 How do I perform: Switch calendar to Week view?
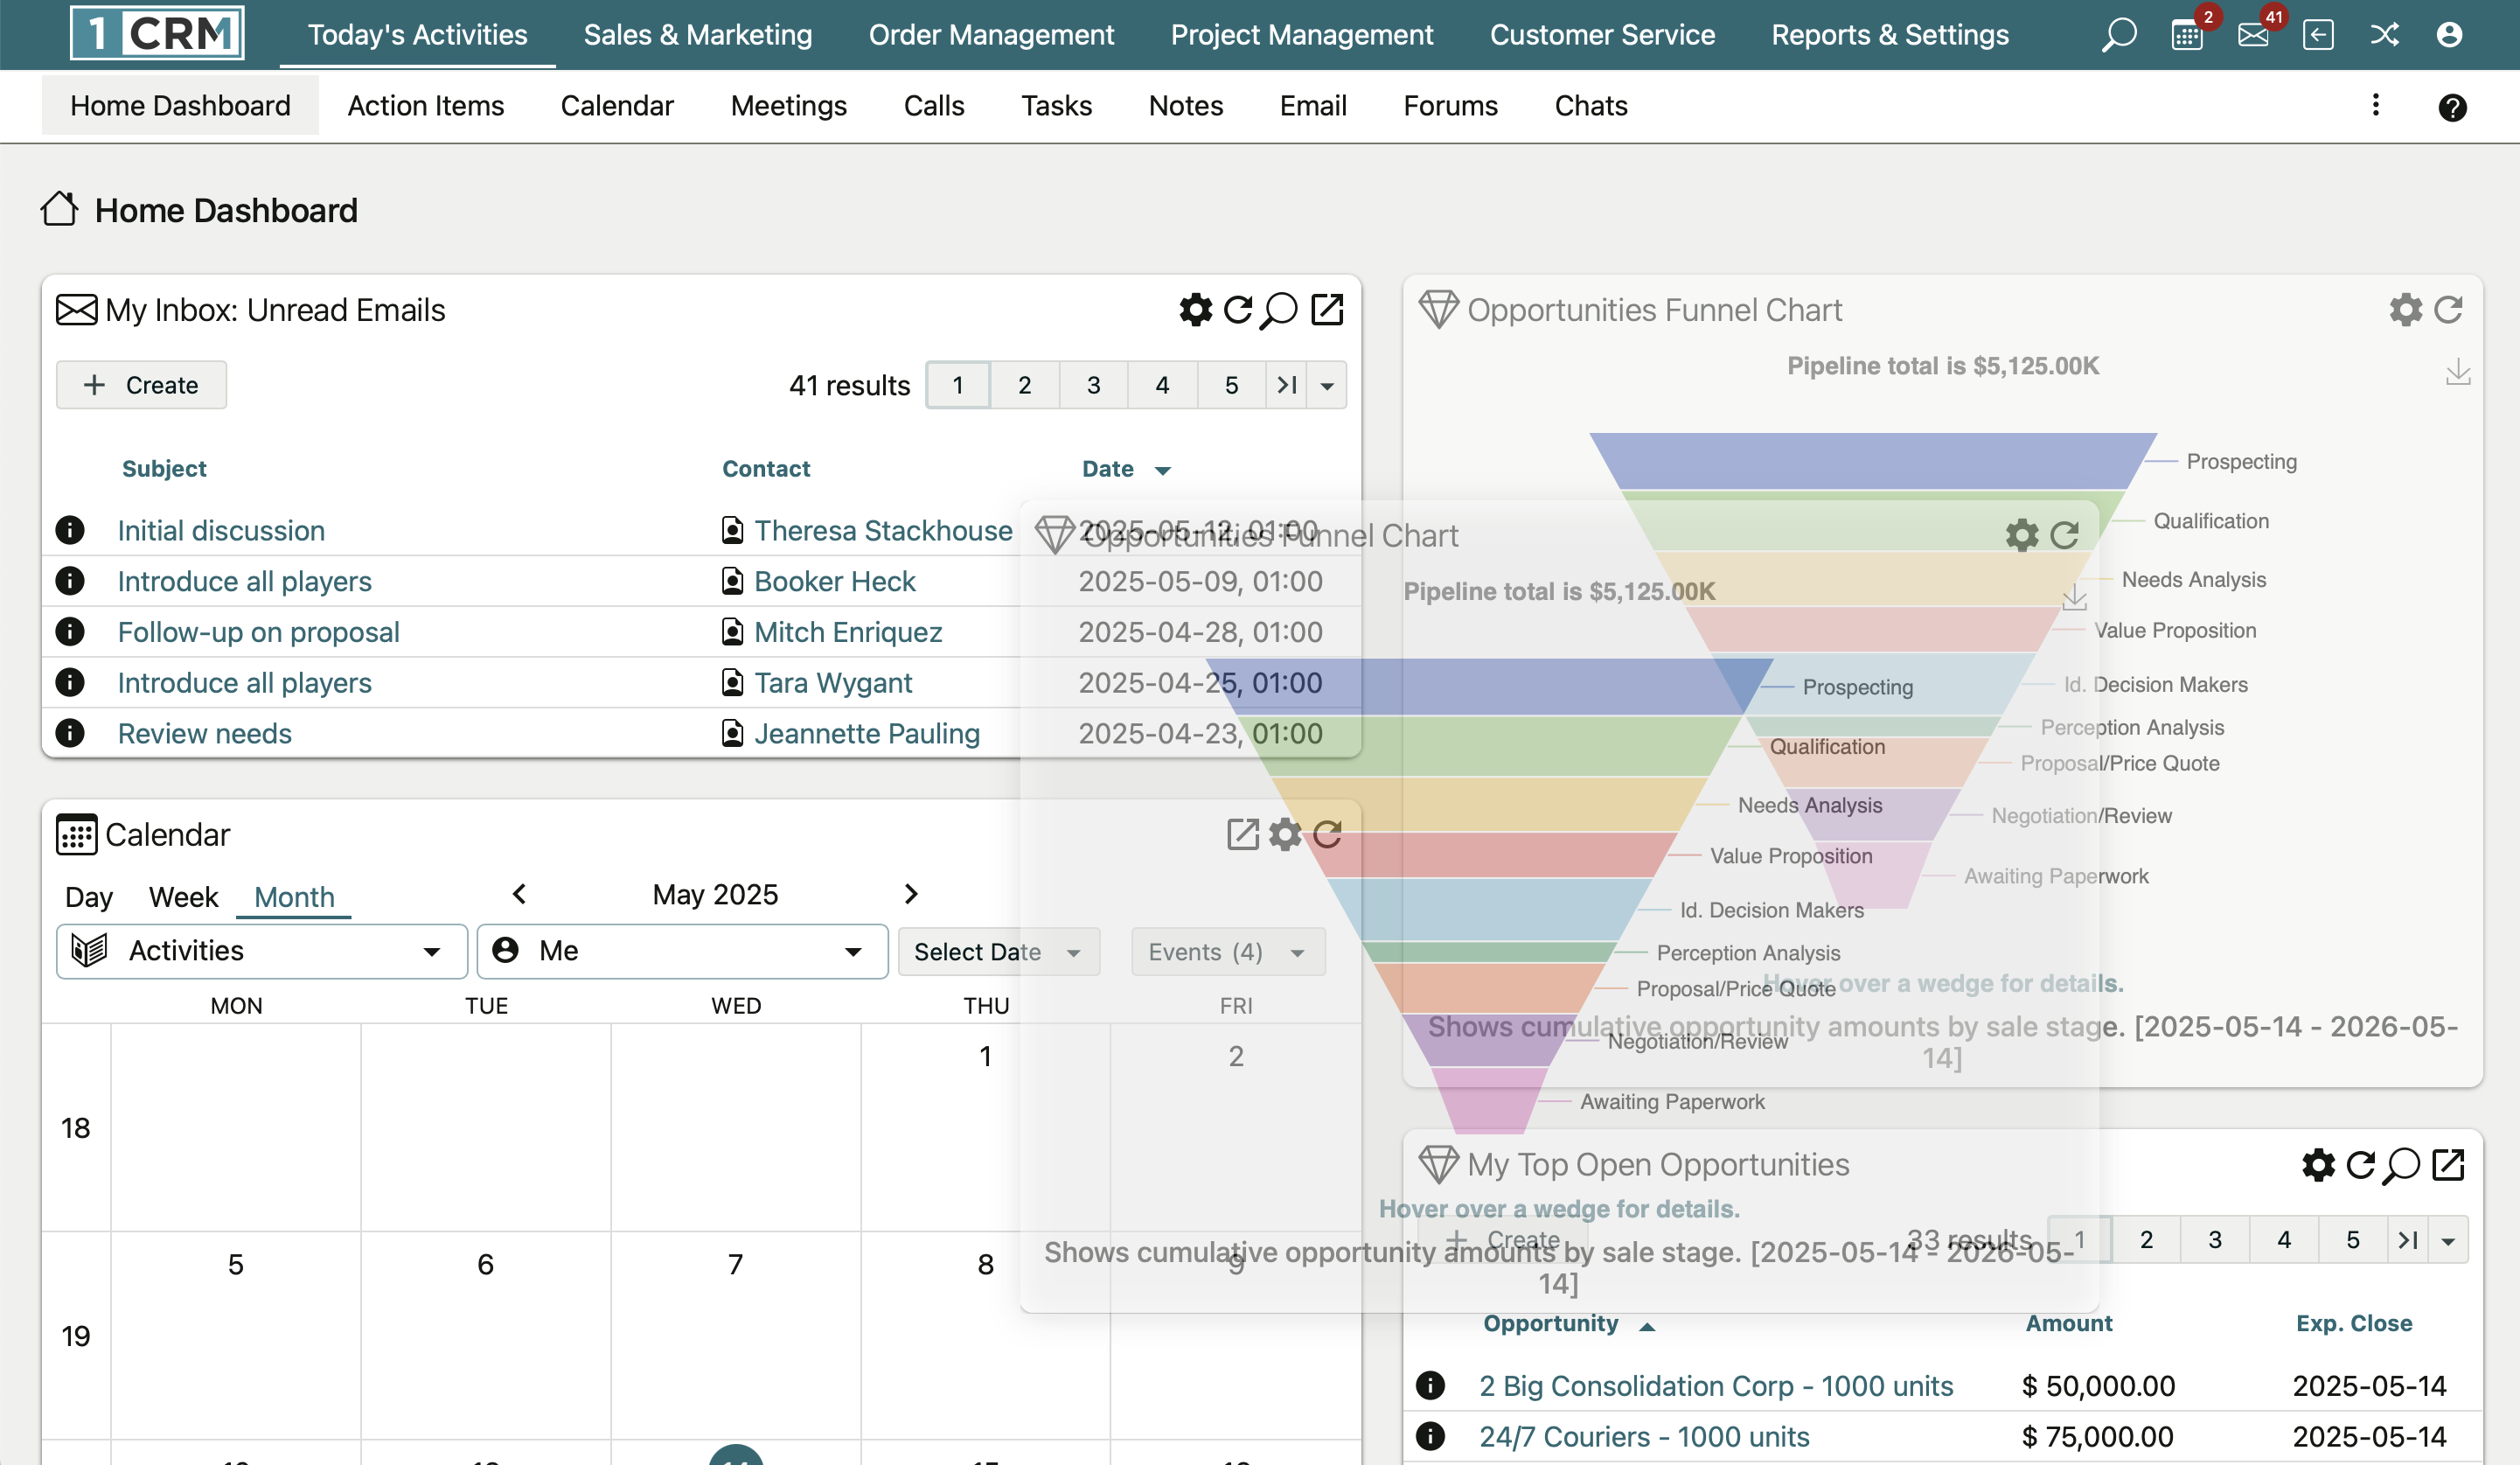(183, 897)
